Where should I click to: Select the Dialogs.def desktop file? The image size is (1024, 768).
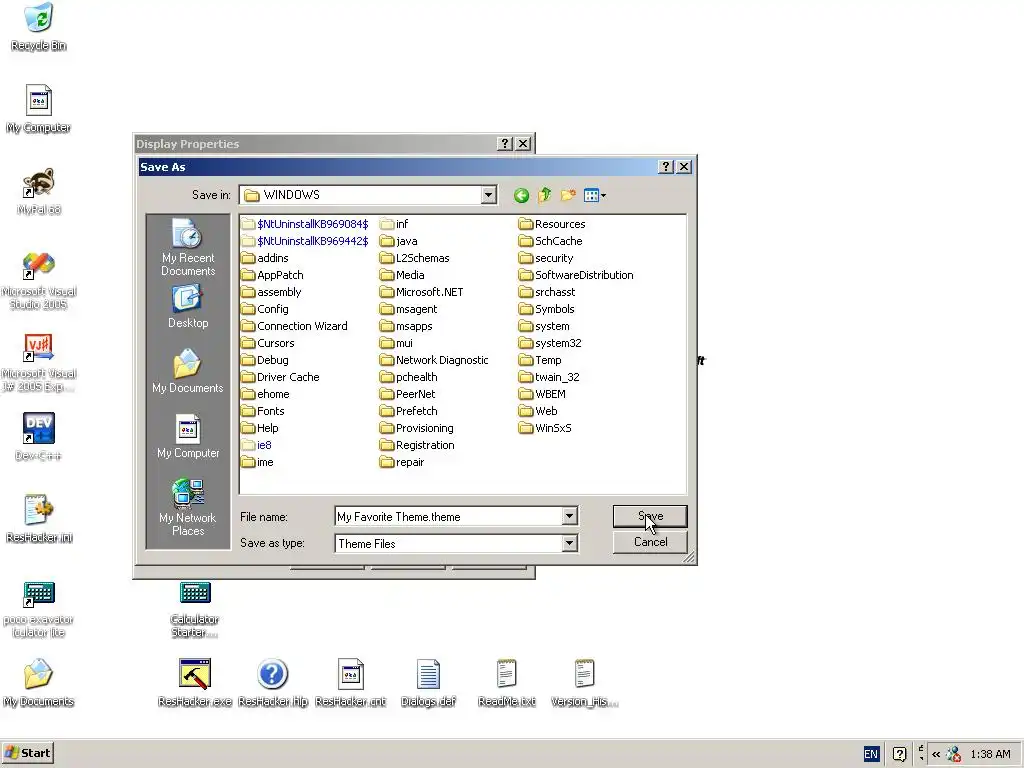click(x=428, y=683)
